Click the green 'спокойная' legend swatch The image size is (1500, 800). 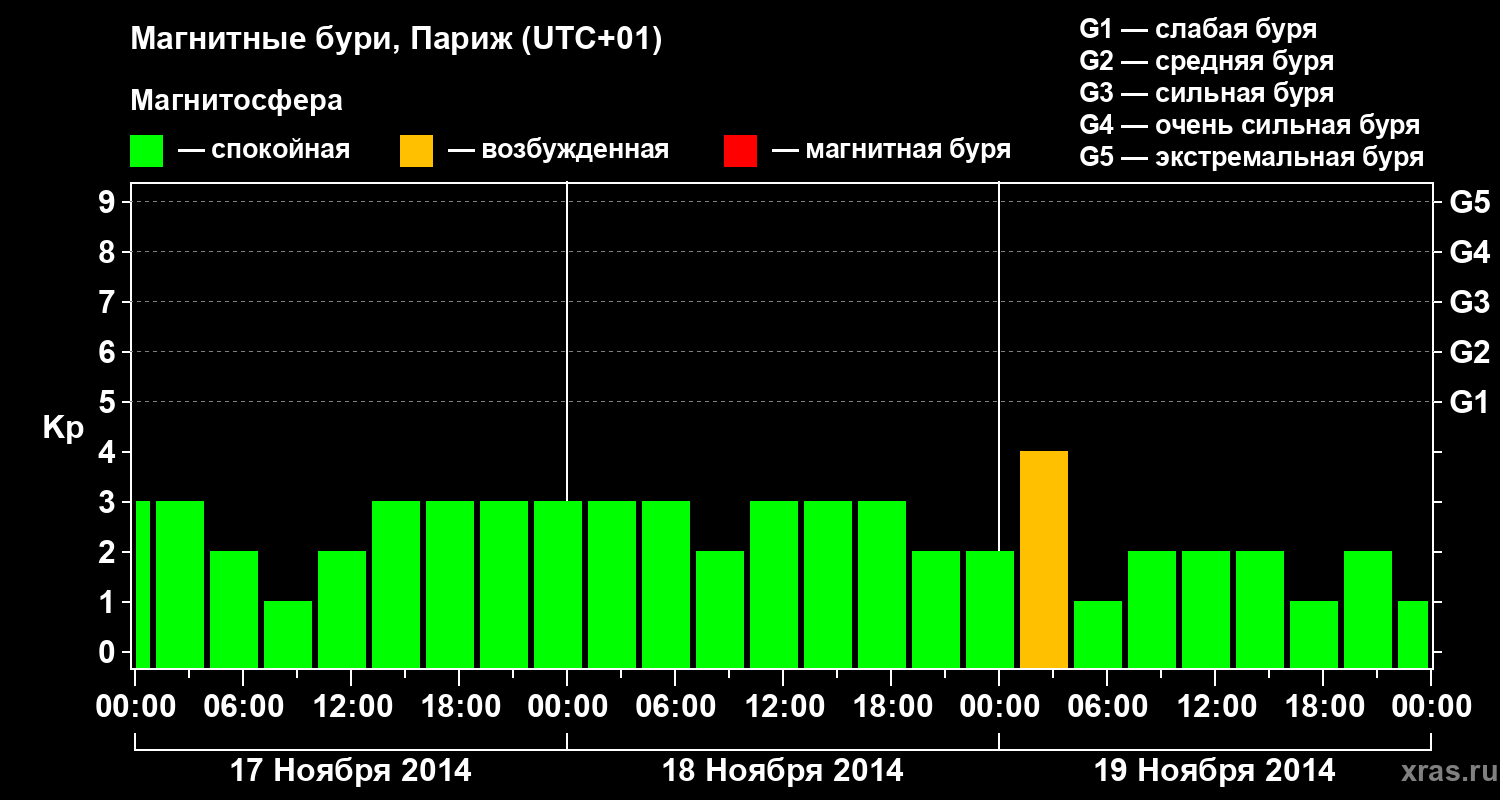pos(147,151)
